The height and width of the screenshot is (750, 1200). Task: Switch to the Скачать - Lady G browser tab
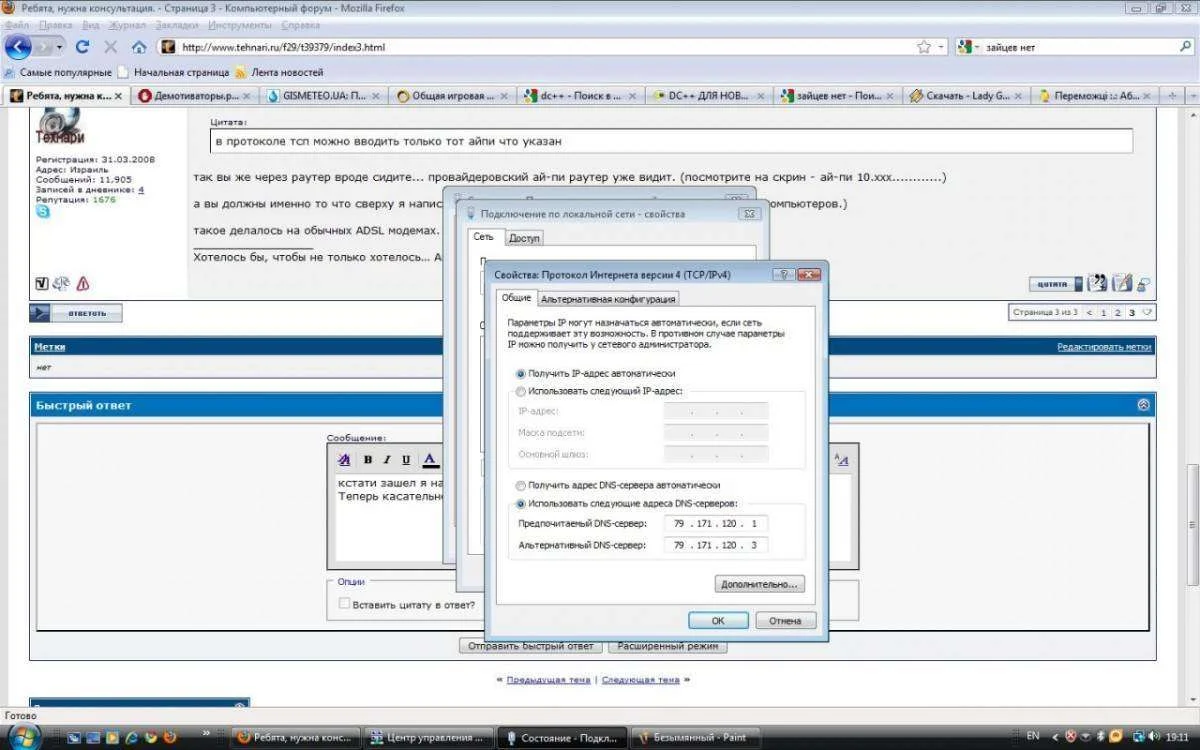[x=967, y=96]
